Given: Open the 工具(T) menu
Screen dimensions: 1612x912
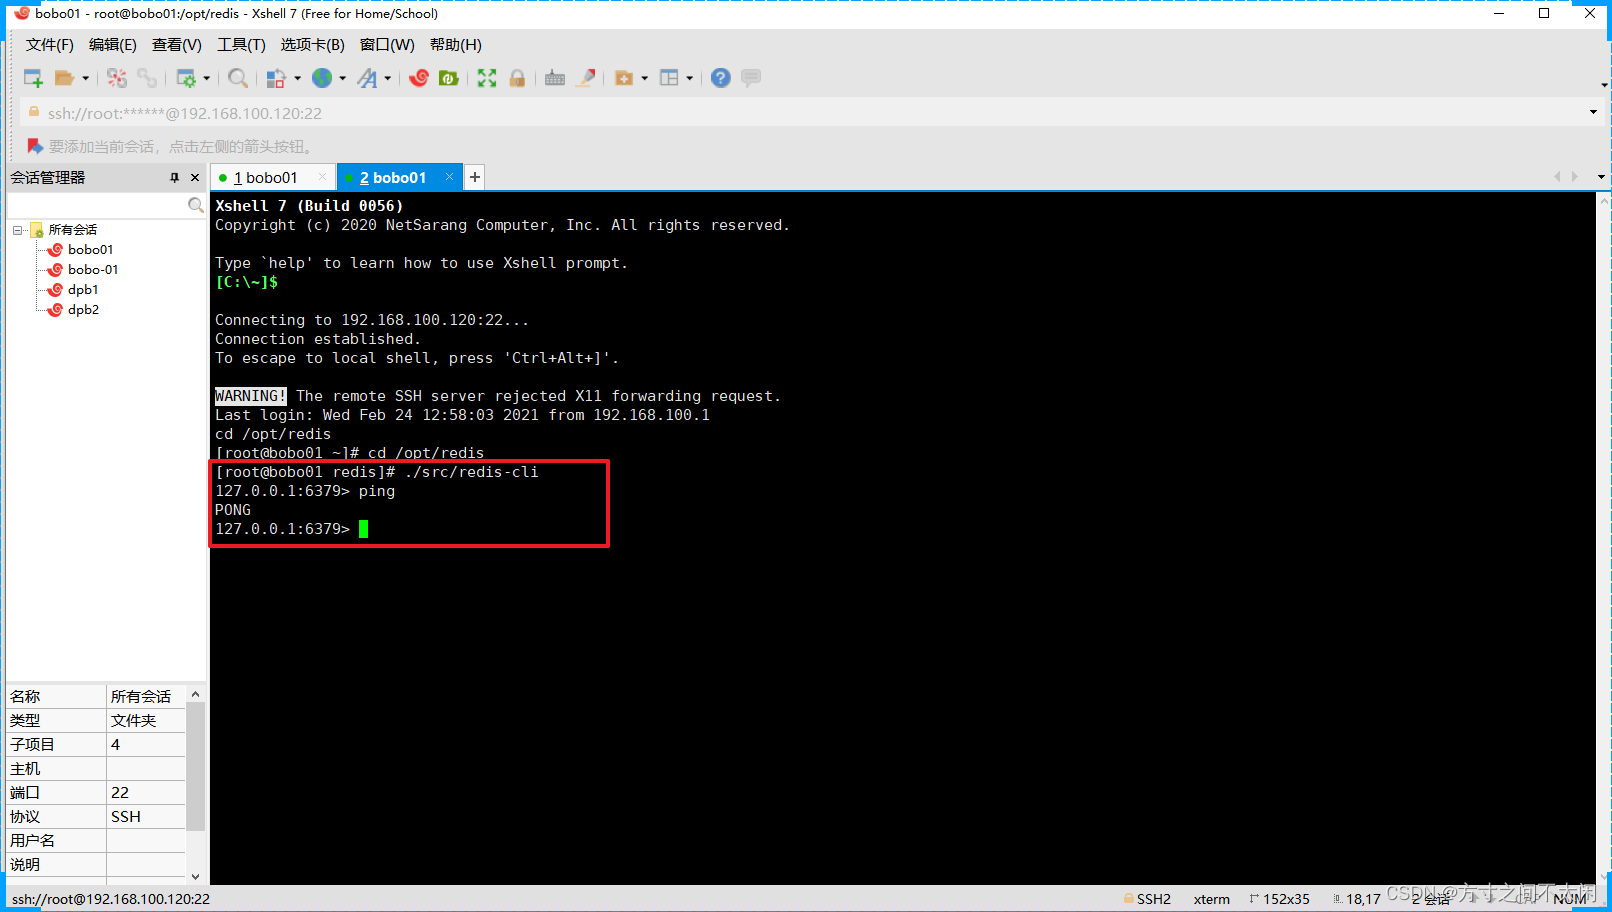Looking at the screenshot, I should [x=240, y=44].
